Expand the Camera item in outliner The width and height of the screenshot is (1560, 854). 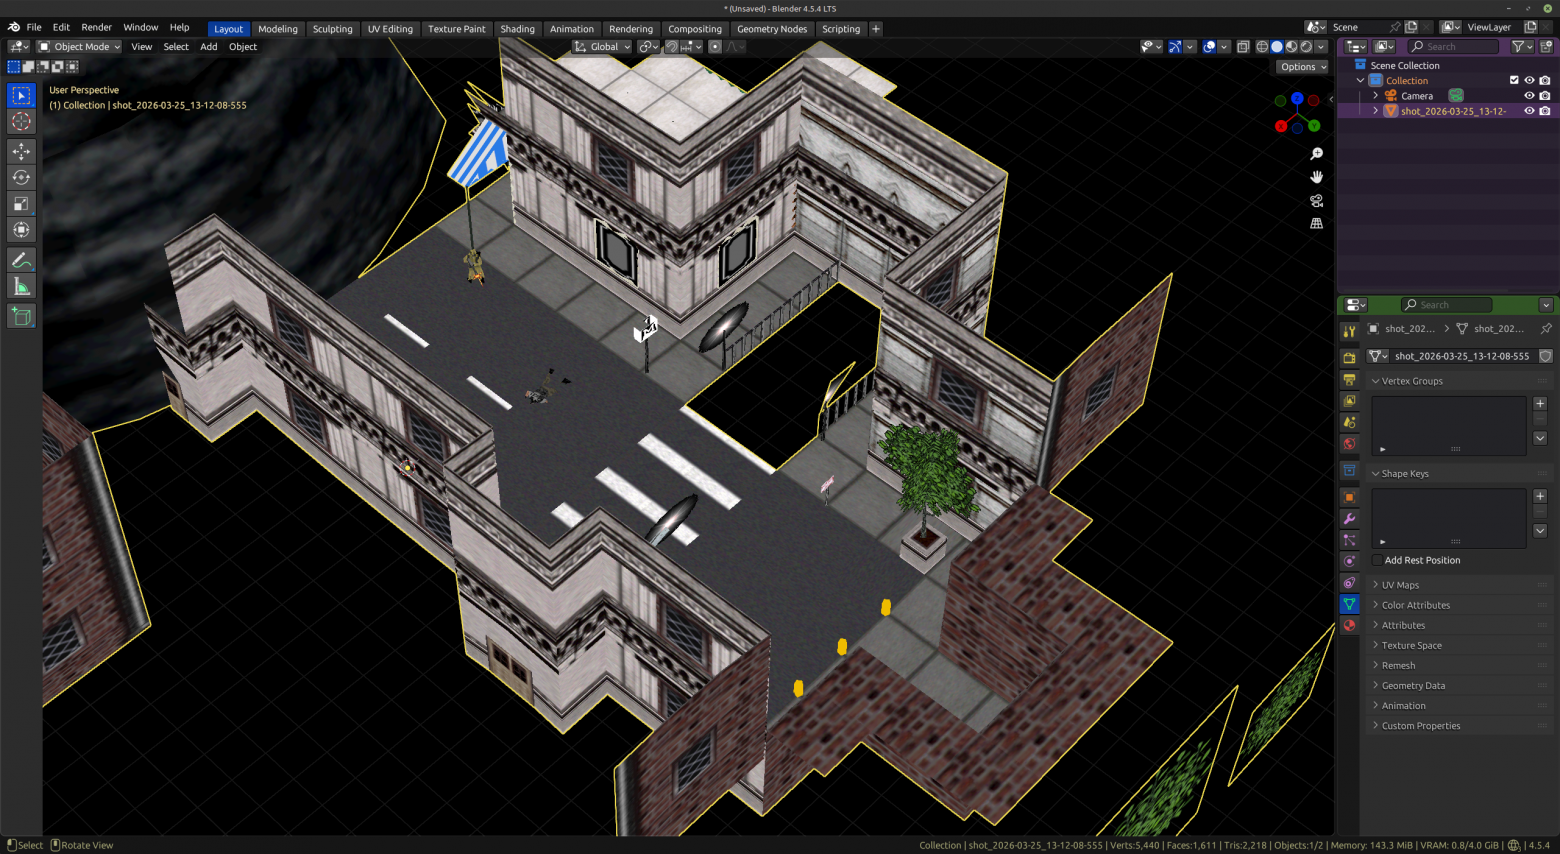click(1375, 96)
